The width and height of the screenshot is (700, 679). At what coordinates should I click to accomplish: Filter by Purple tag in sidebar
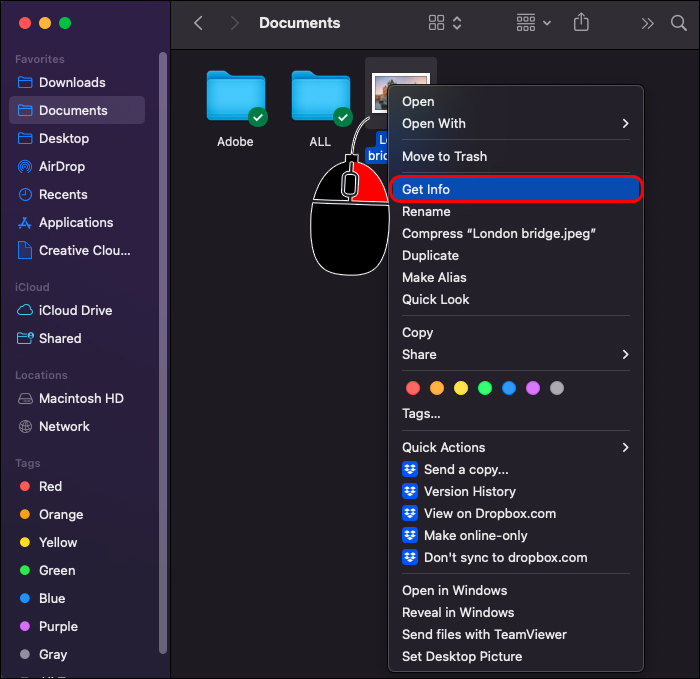pyautogui.click(x=77, y=626)
